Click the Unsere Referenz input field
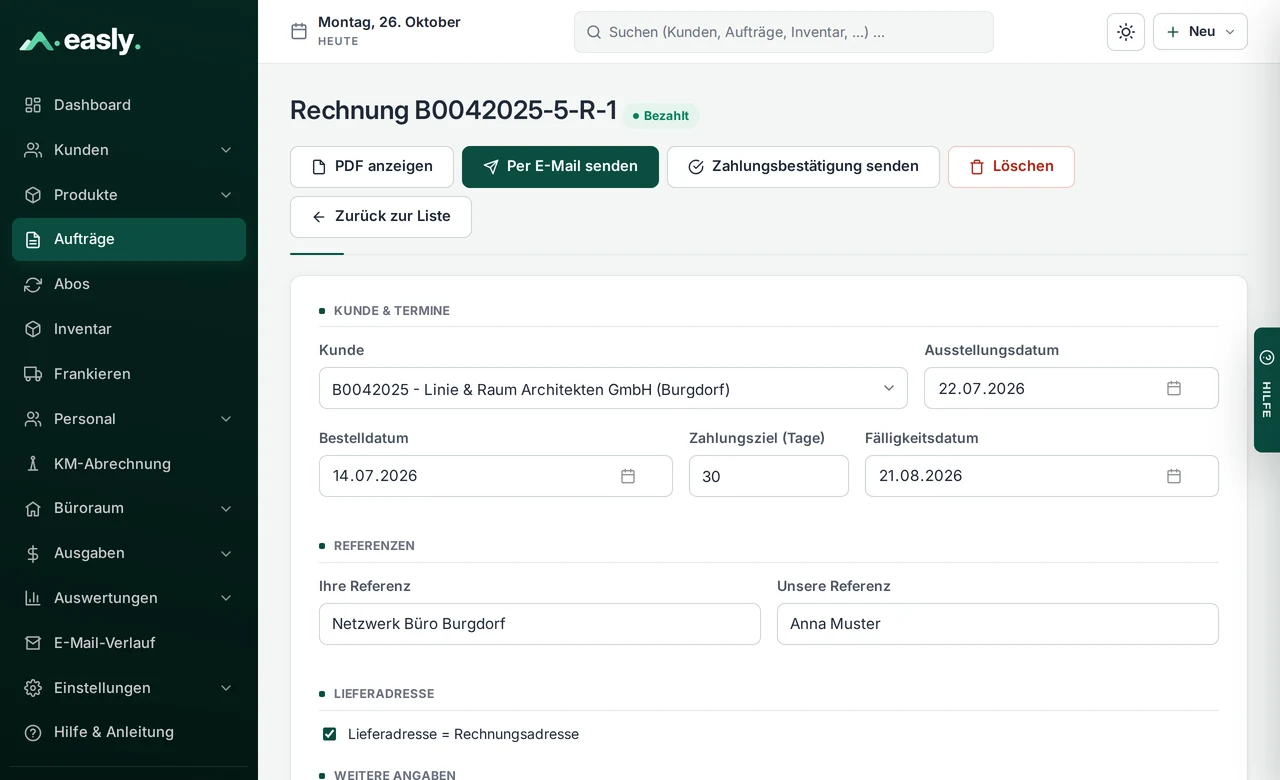 [x=998, y=624]
